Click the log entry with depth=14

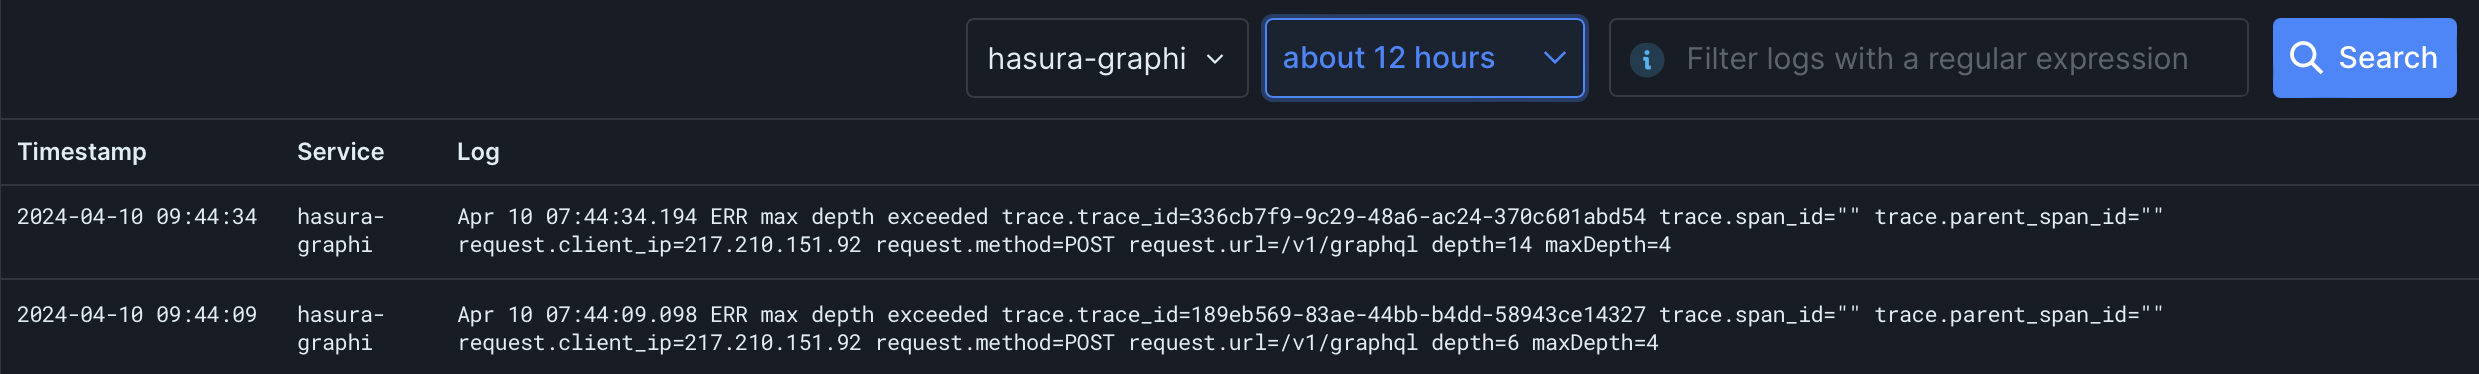(1310, 231)
